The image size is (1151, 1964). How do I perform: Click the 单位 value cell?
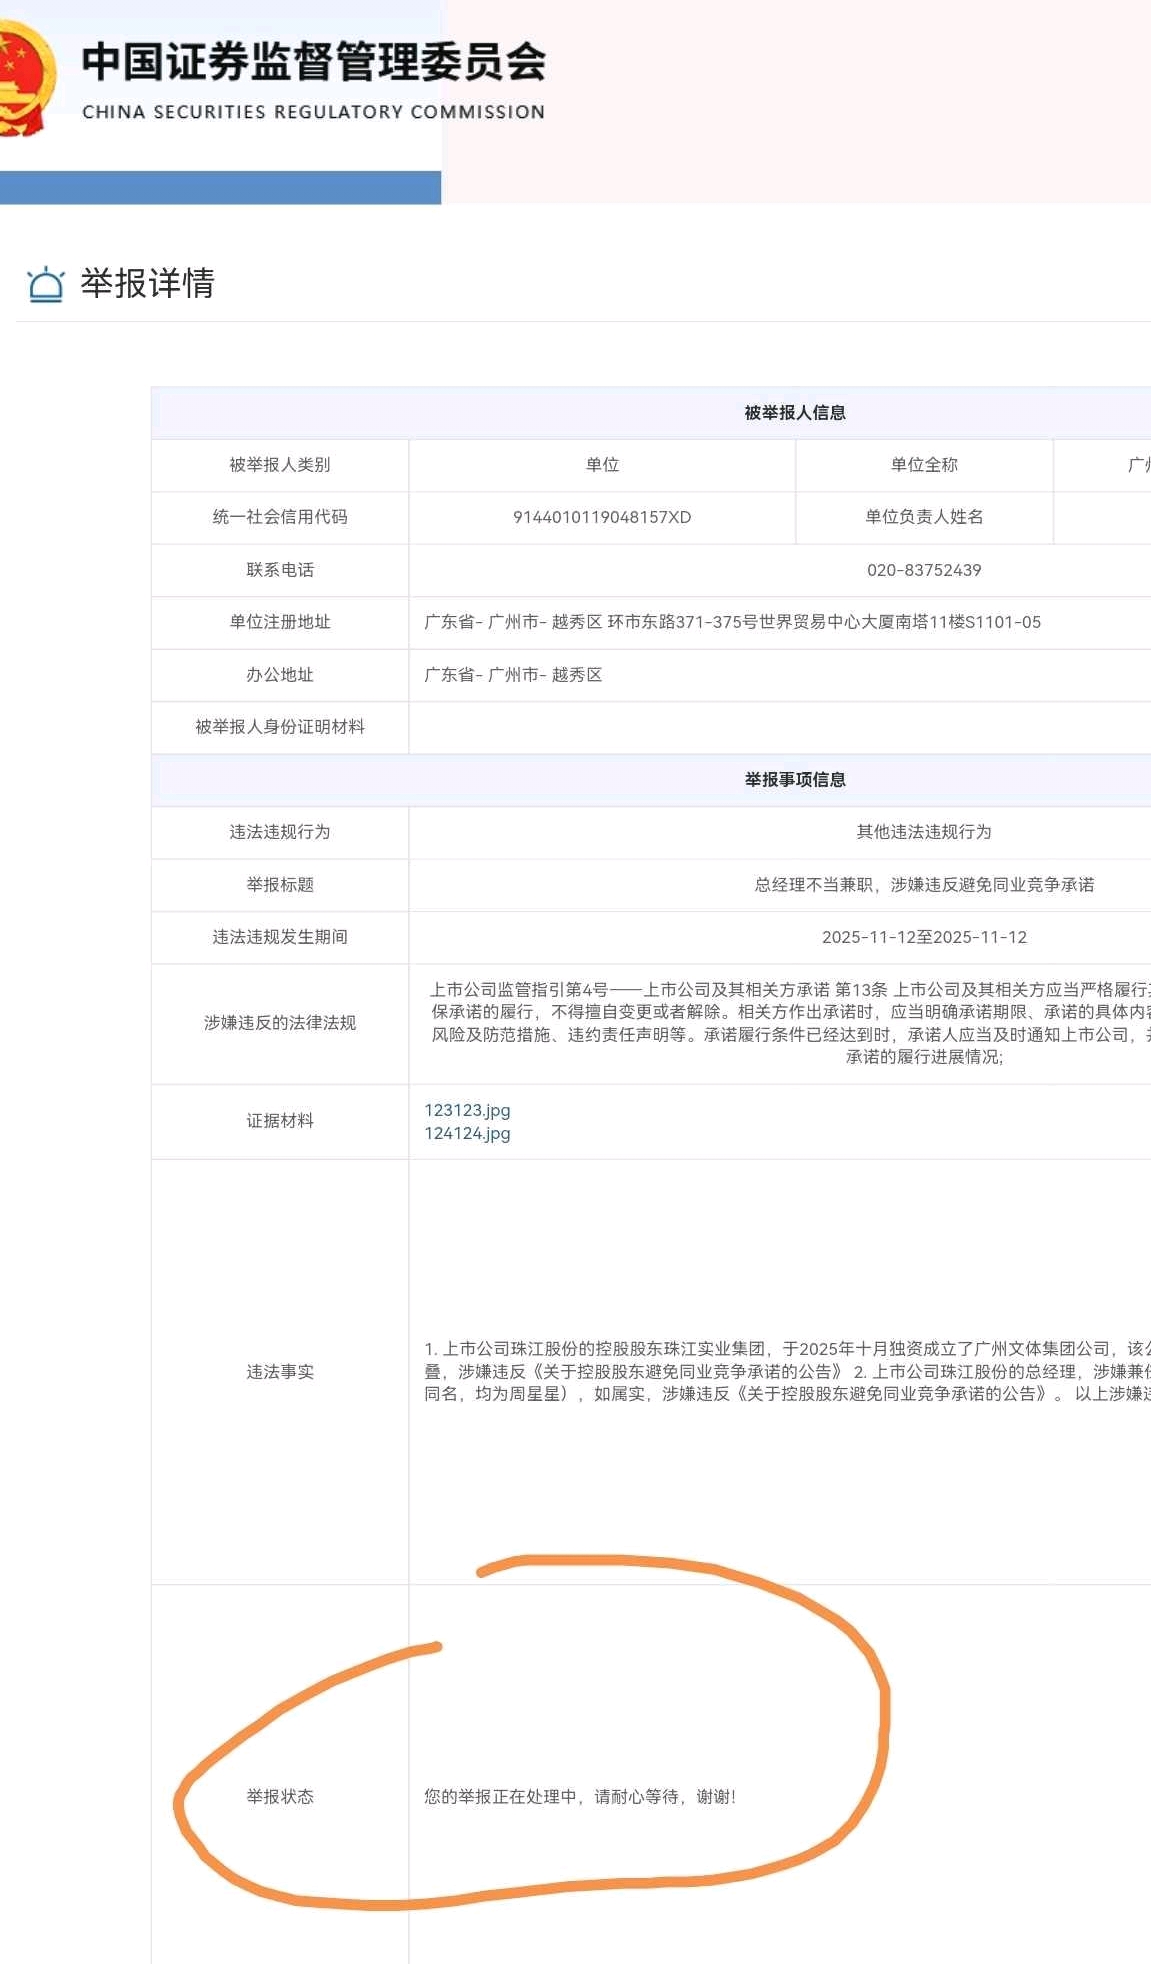(602, 465)
